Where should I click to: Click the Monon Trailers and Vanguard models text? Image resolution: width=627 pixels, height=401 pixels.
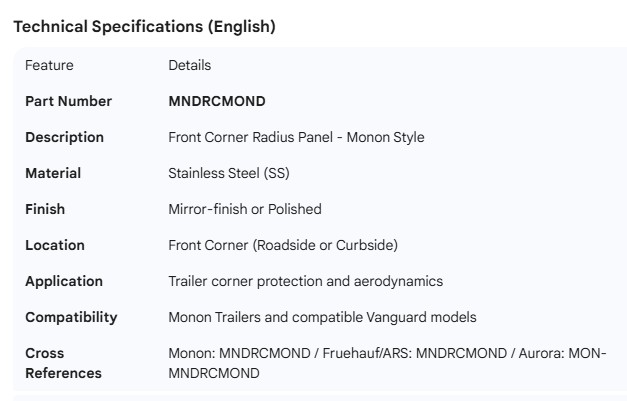coord(322,317)
